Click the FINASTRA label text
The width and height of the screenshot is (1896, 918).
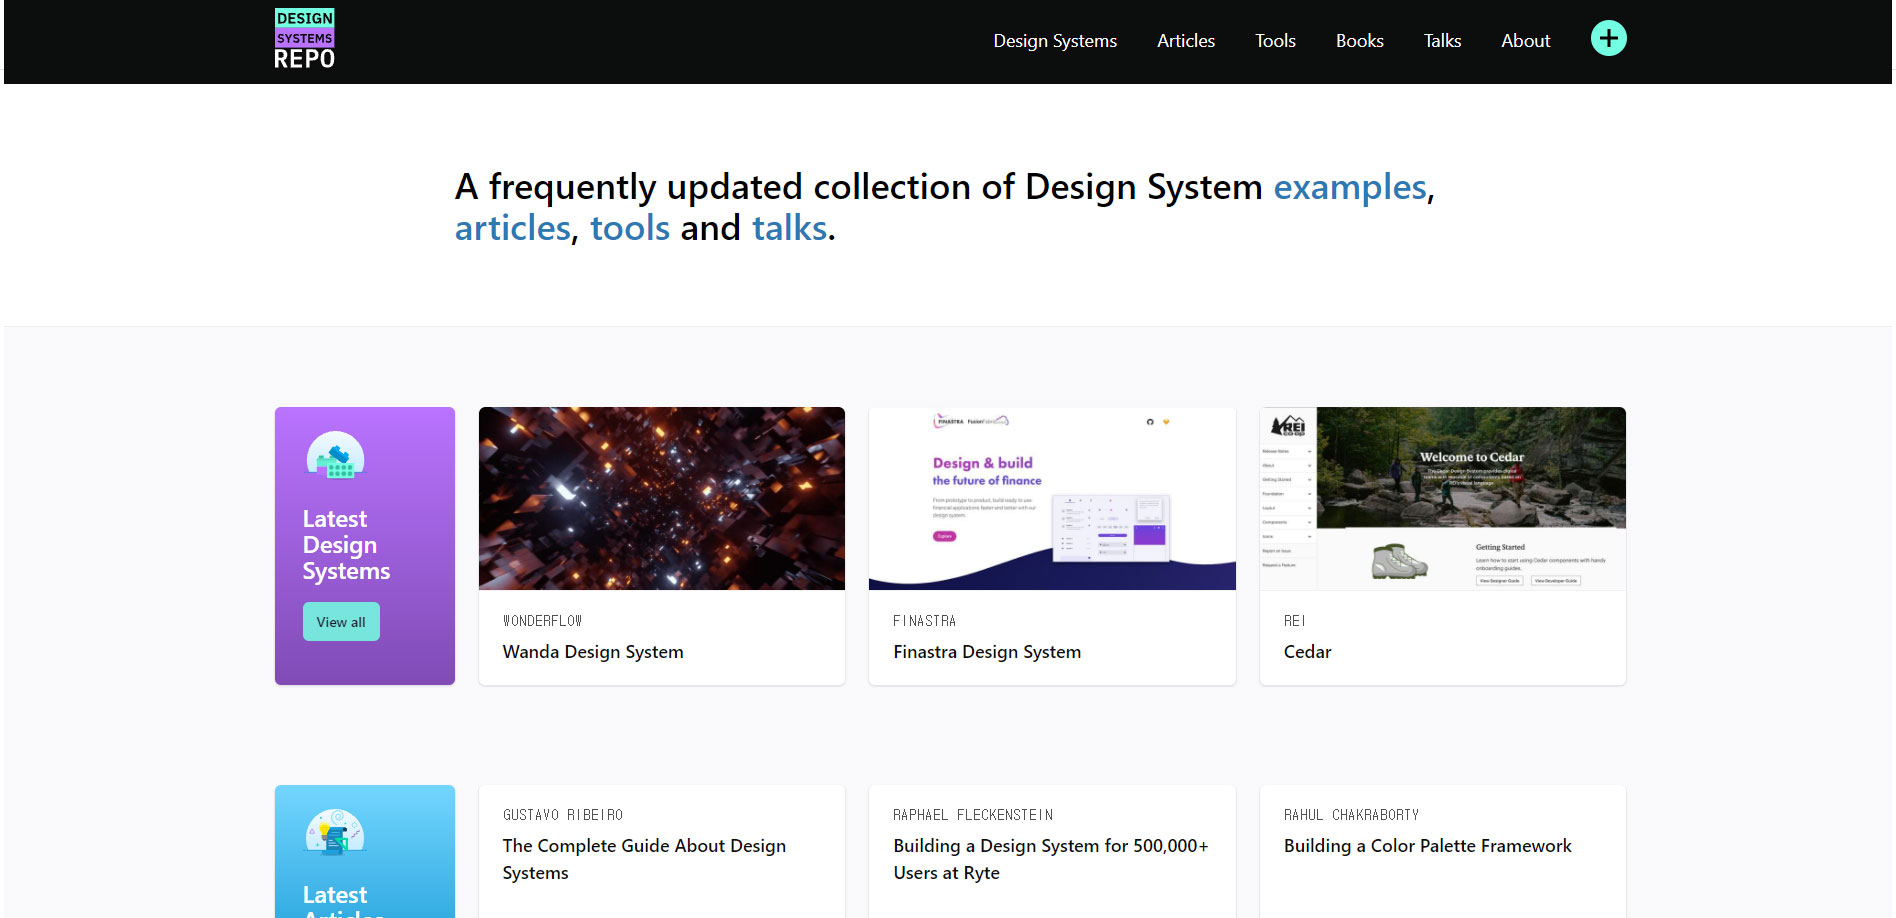point(924,621)
